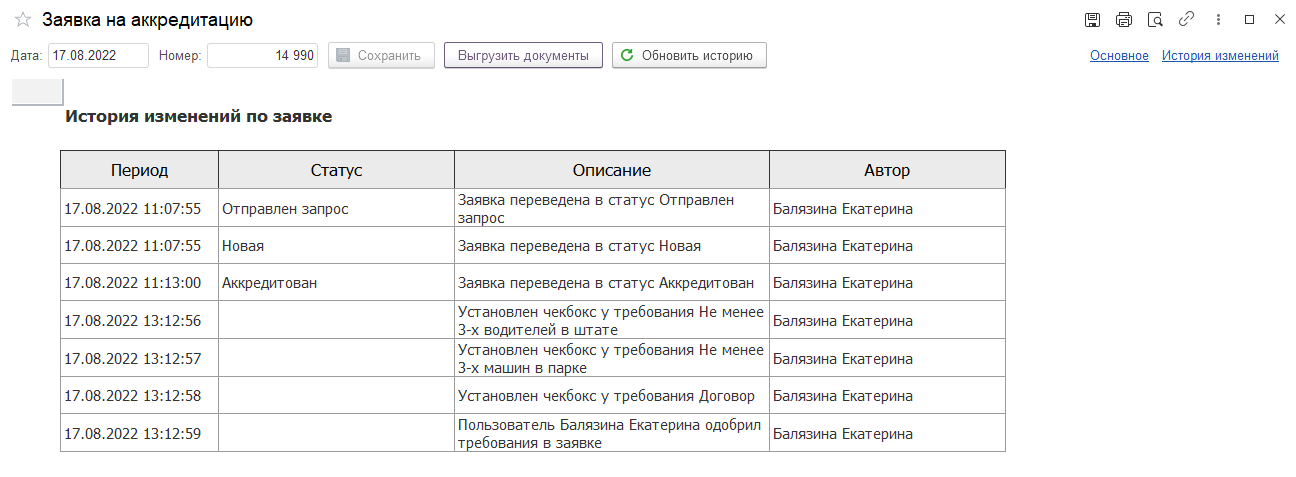Refresh history with Обновить историю

(689, 55)
